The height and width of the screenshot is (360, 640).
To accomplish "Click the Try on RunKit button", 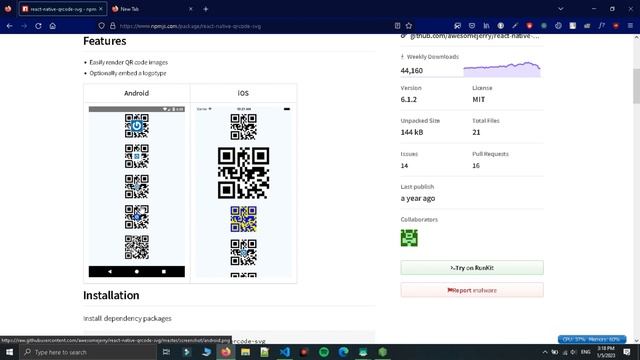I will click(x=472, y=268).
